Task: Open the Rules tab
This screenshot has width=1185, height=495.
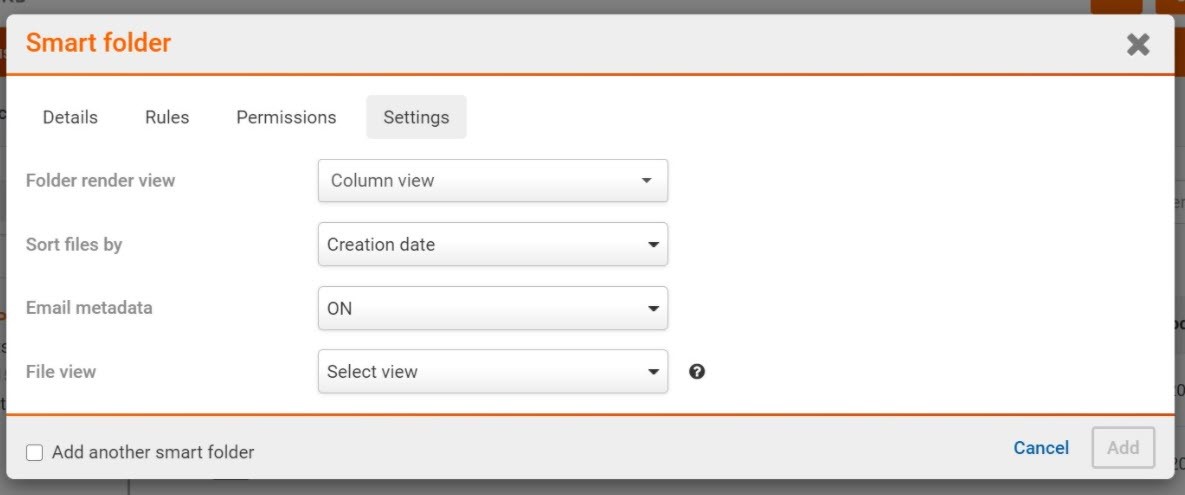Action: [x=167, y=117]
